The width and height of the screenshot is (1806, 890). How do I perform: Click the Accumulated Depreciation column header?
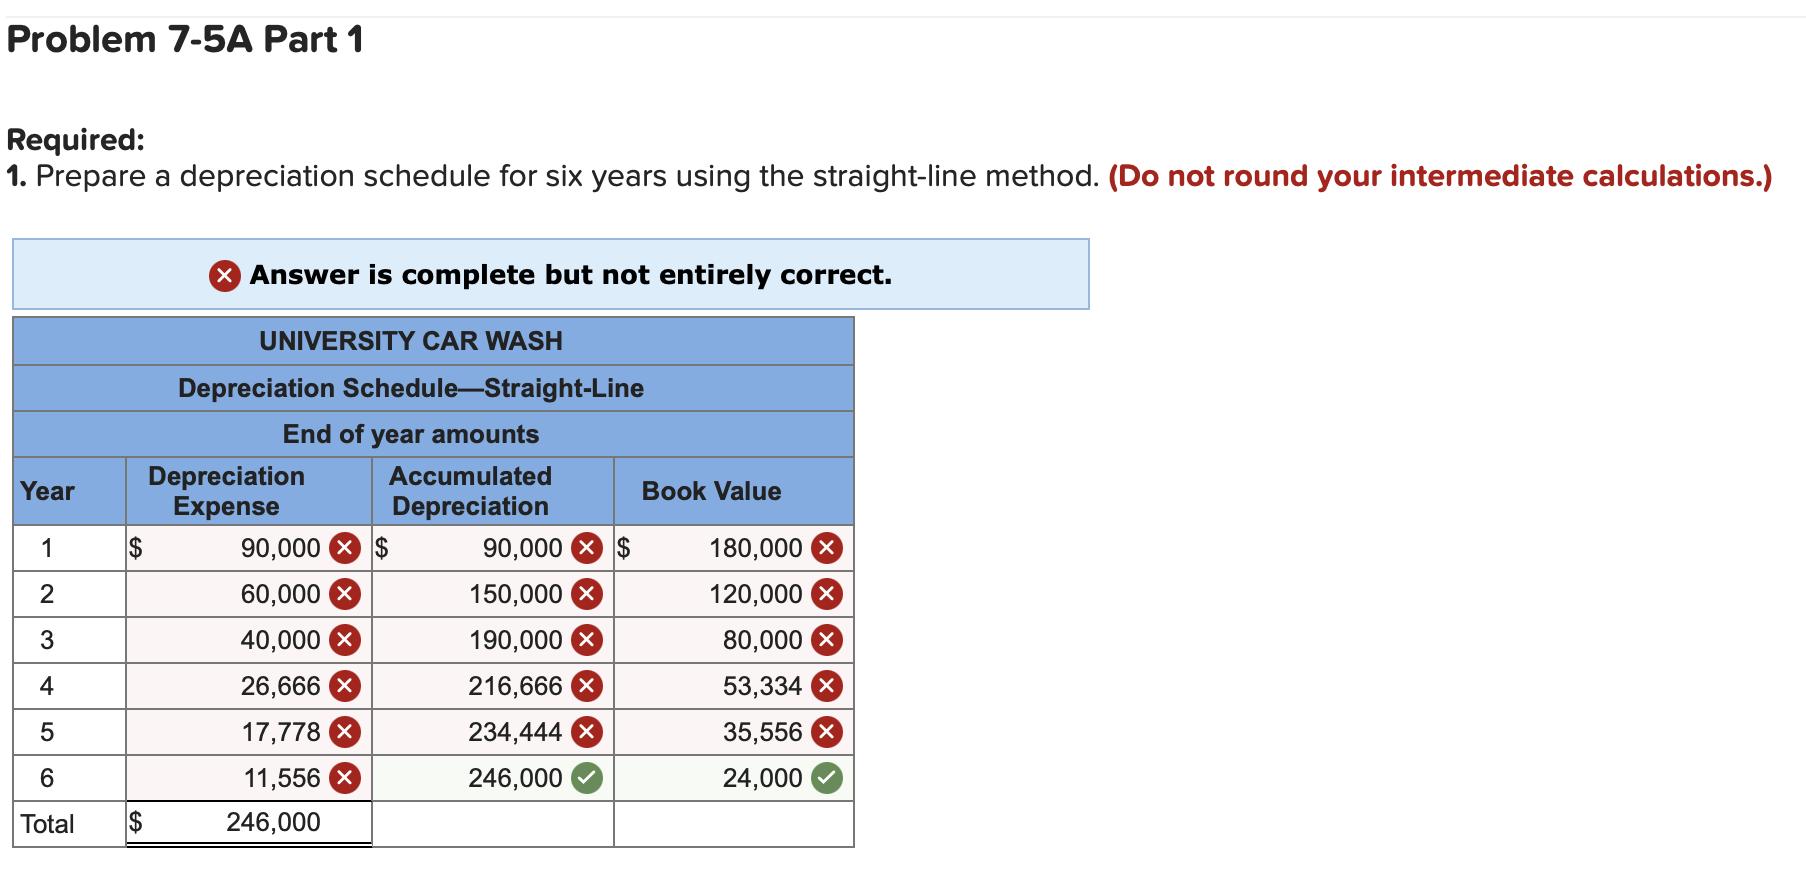tap(470, 490)
